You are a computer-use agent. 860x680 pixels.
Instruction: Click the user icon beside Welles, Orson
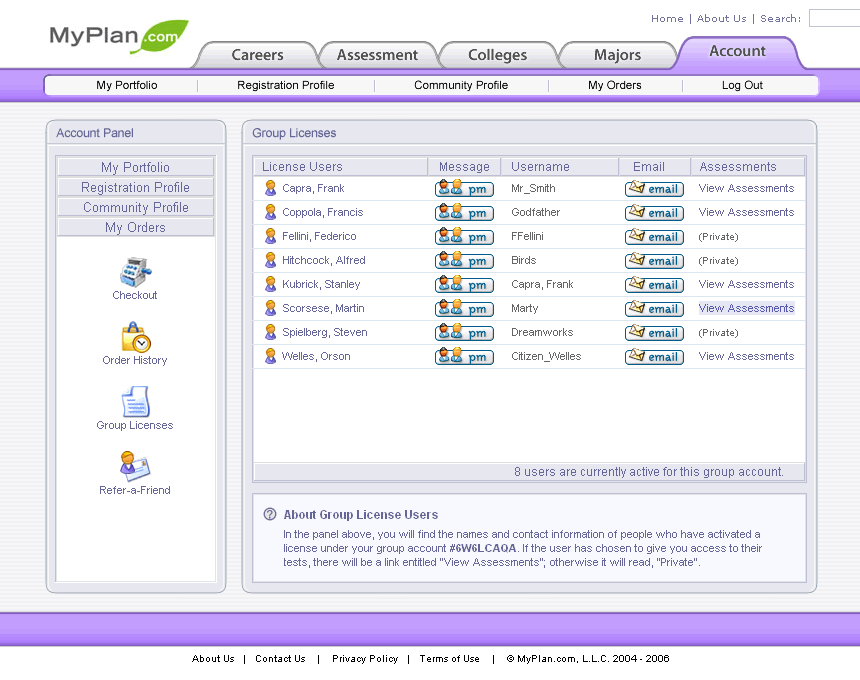(x=270, y=356)
